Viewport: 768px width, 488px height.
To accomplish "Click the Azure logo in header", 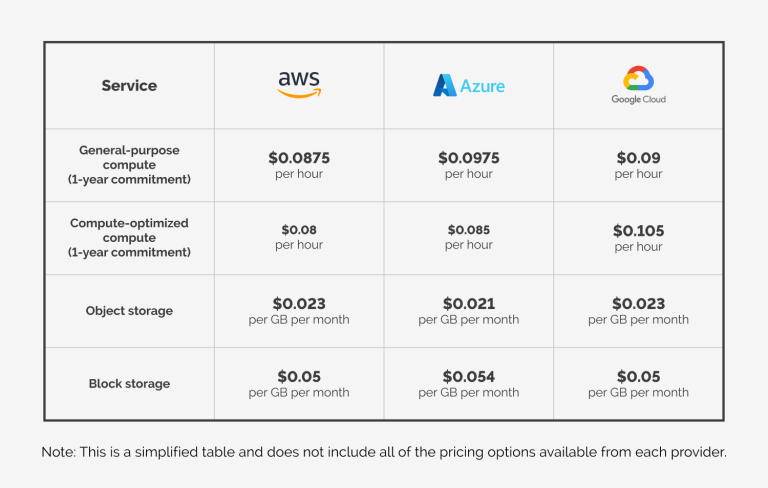I will 468,86.
